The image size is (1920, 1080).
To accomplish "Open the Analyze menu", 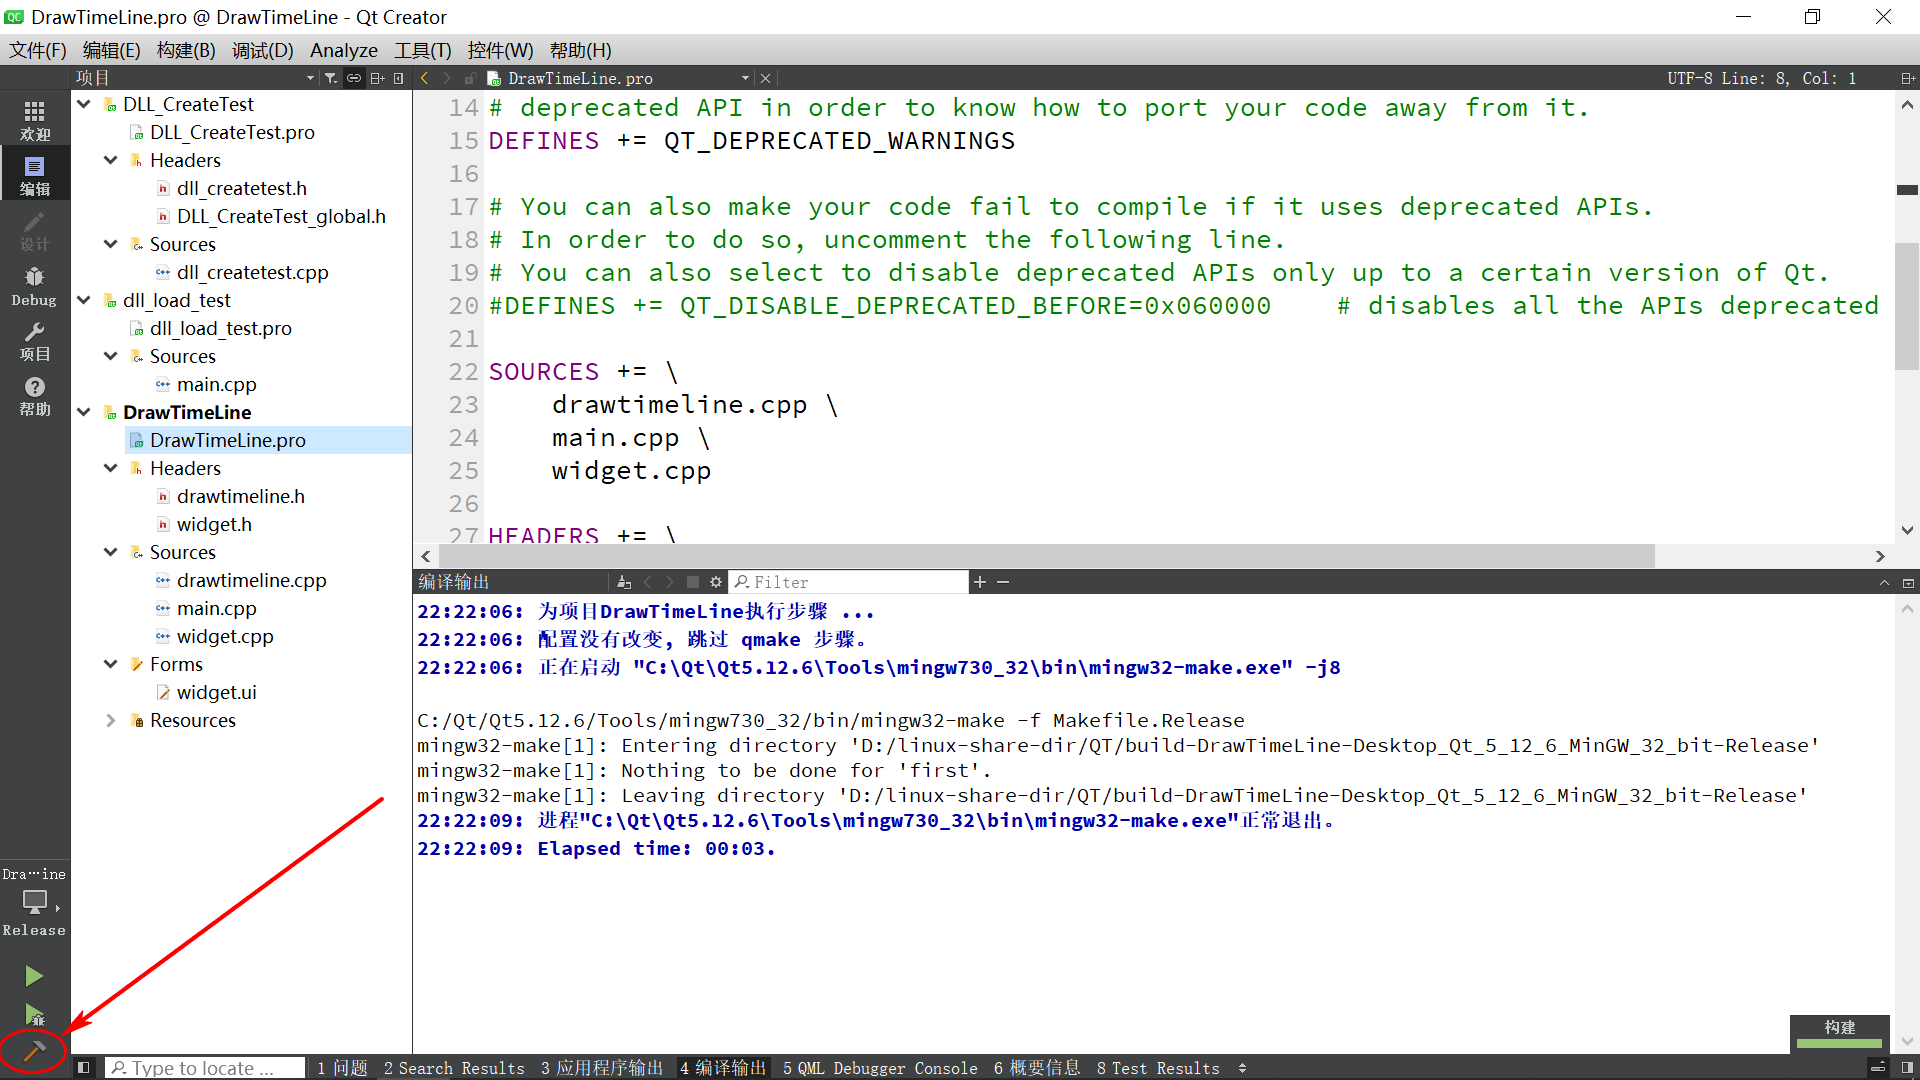I will pos(343,50).
